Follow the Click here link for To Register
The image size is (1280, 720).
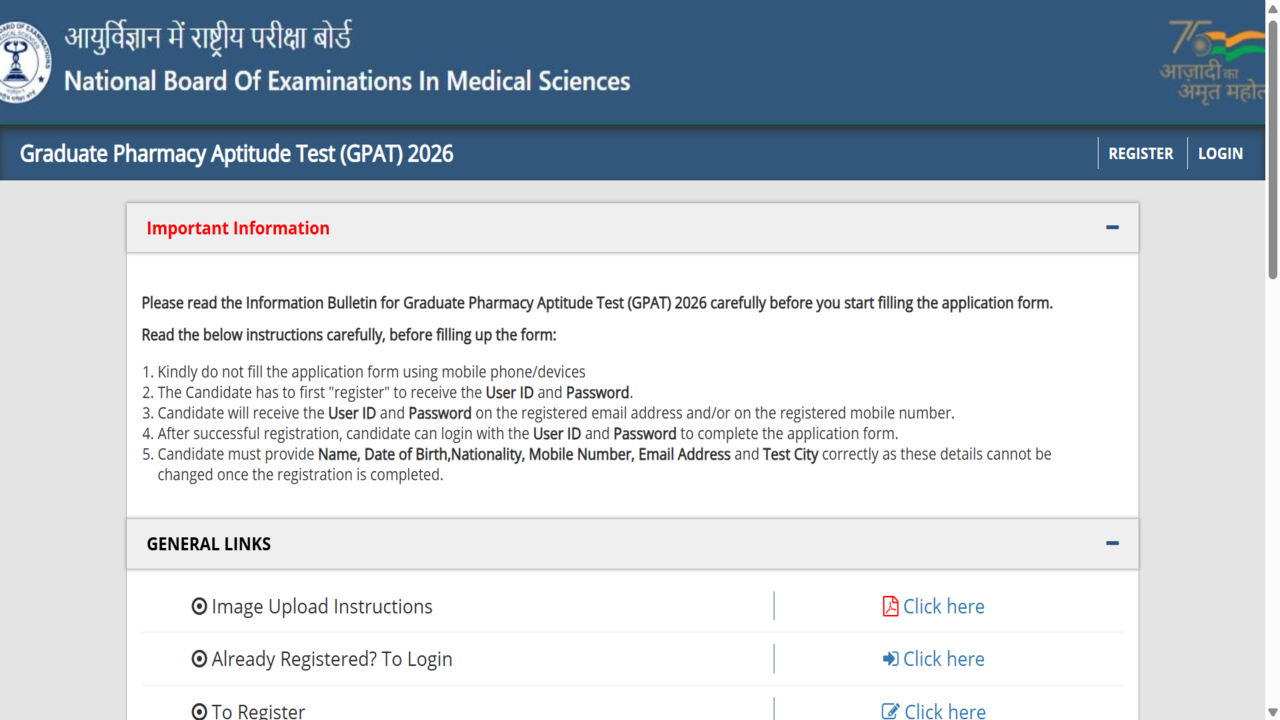944,711
